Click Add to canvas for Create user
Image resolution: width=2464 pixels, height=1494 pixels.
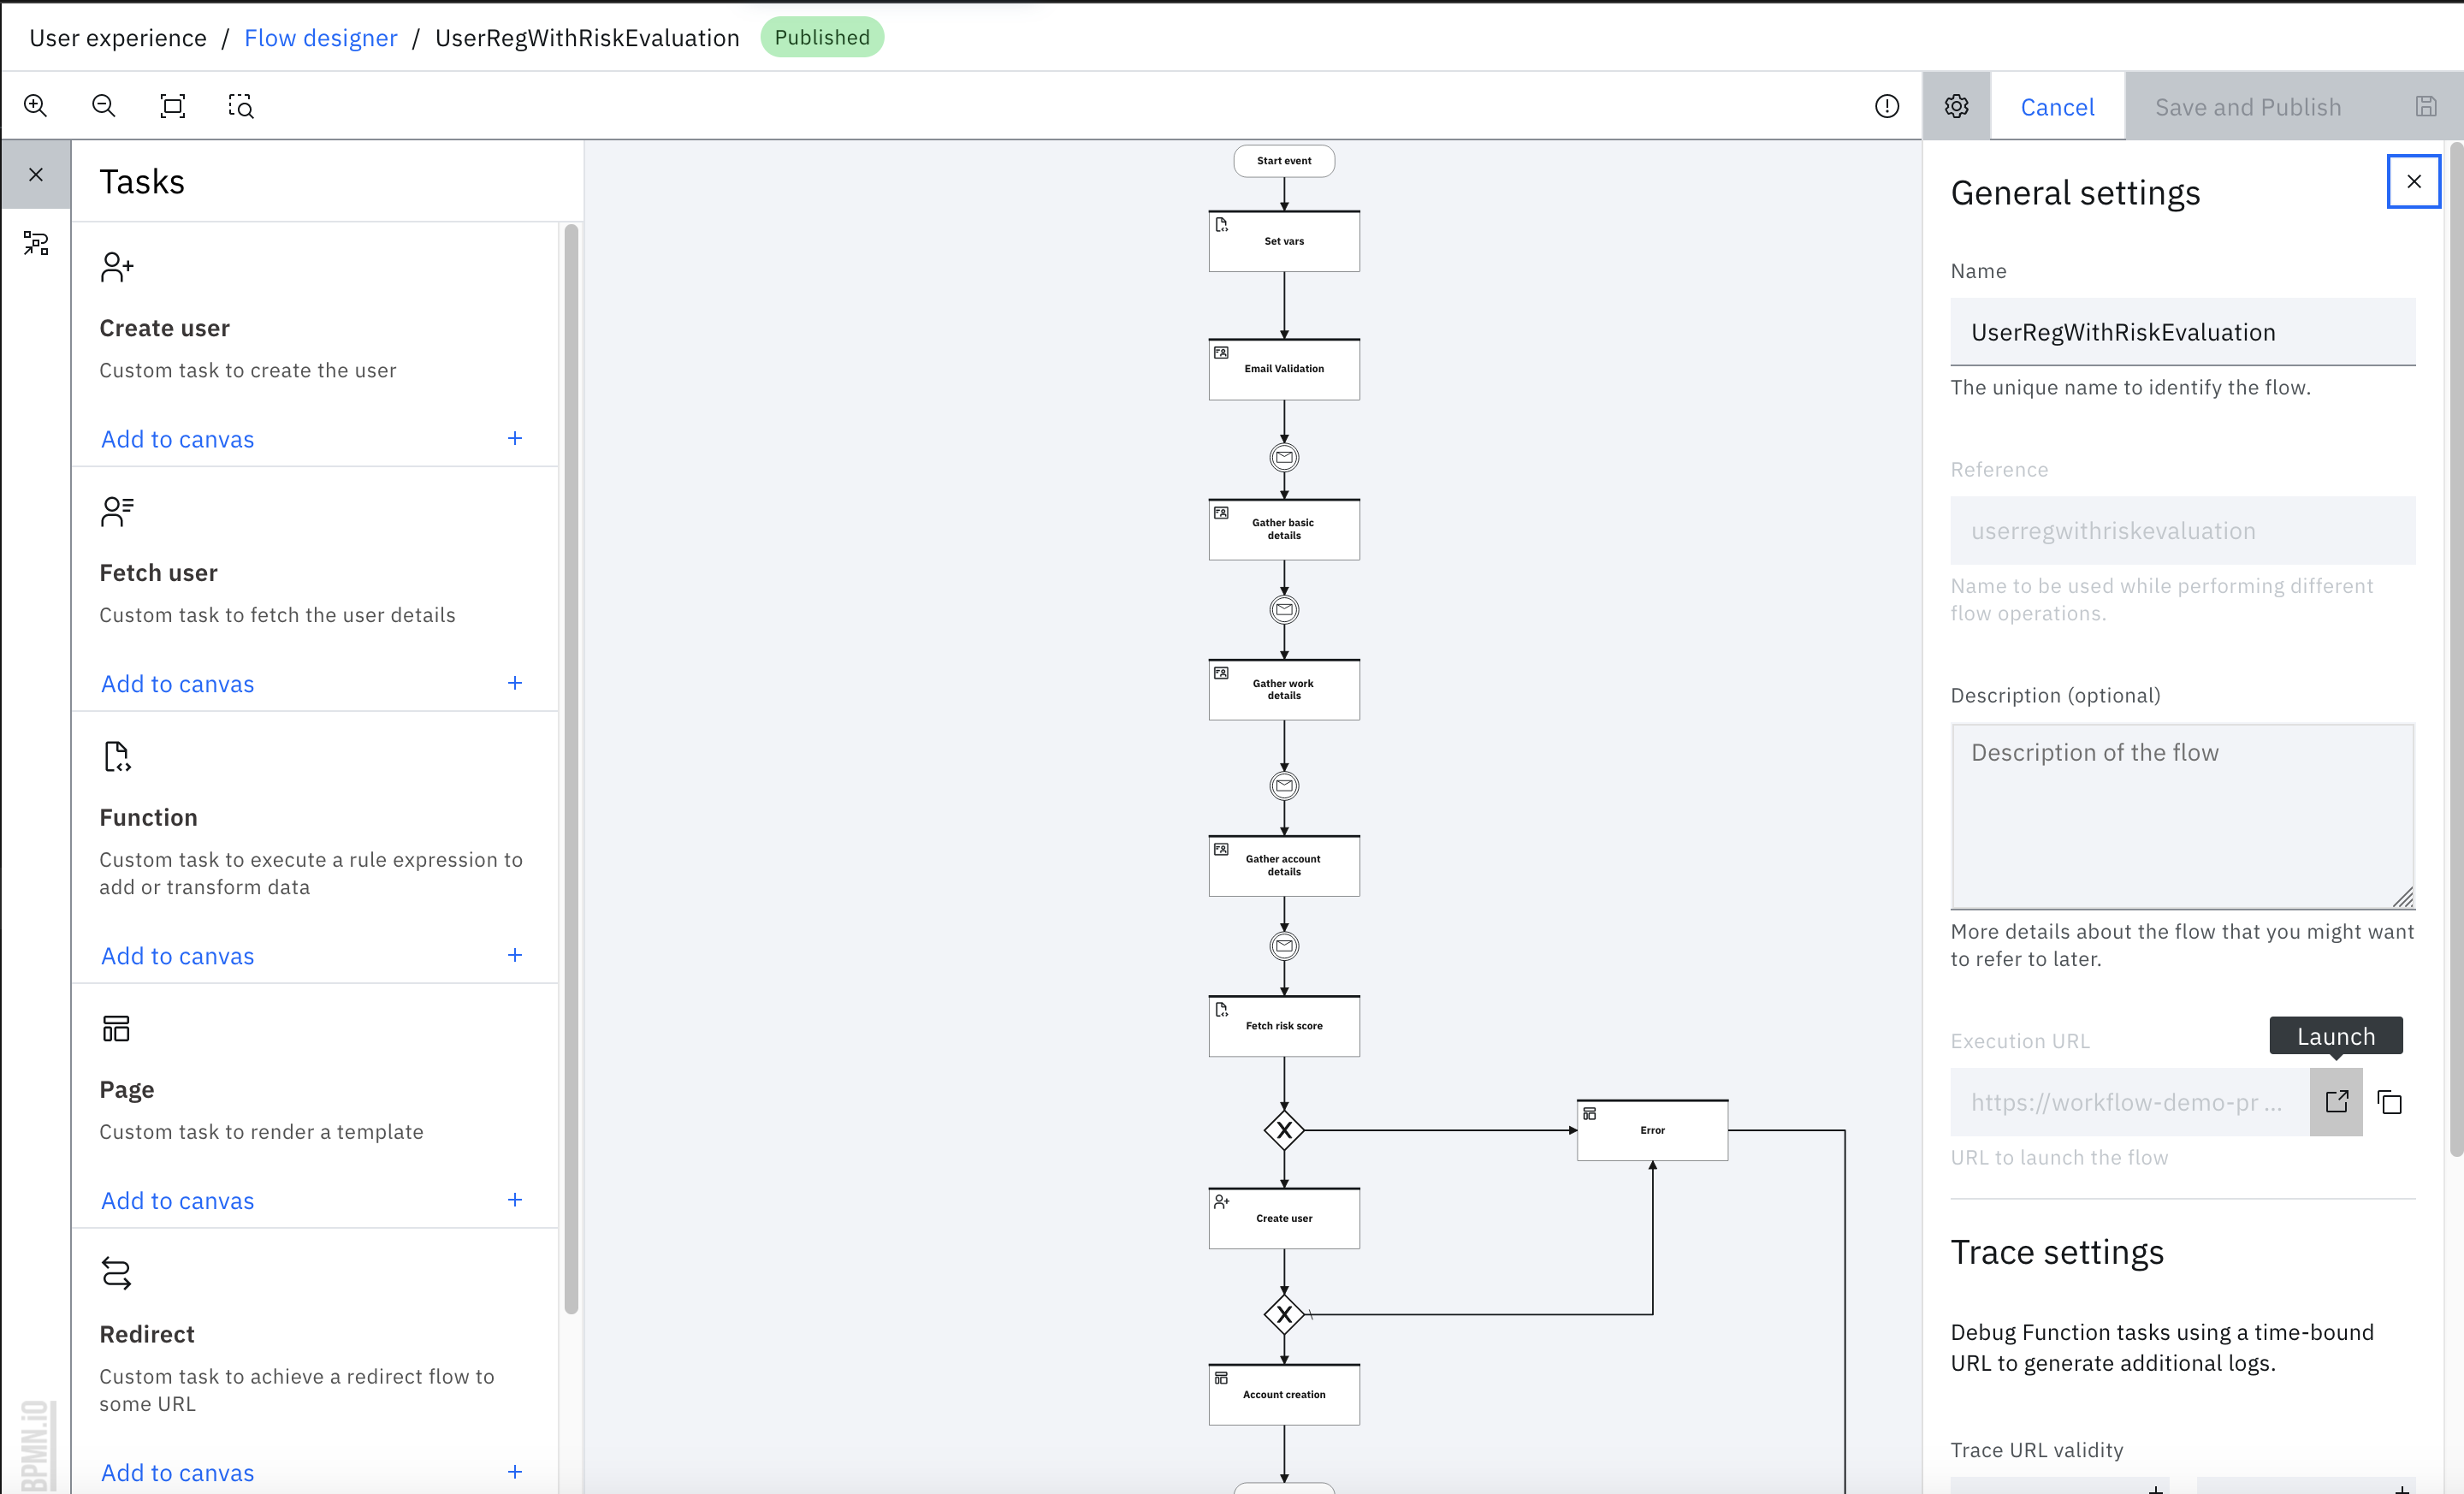pos(178,439)
